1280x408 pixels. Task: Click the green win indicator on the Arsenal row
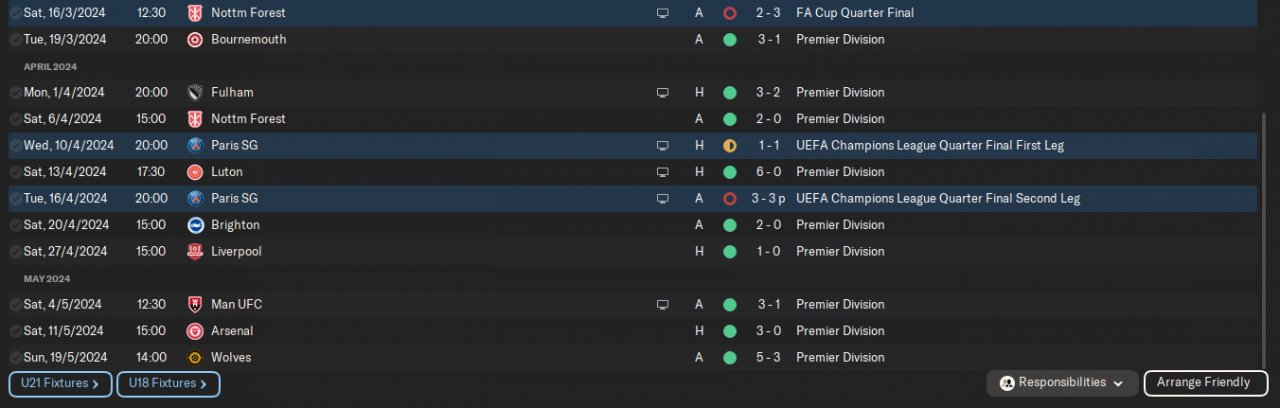[730, 331]
